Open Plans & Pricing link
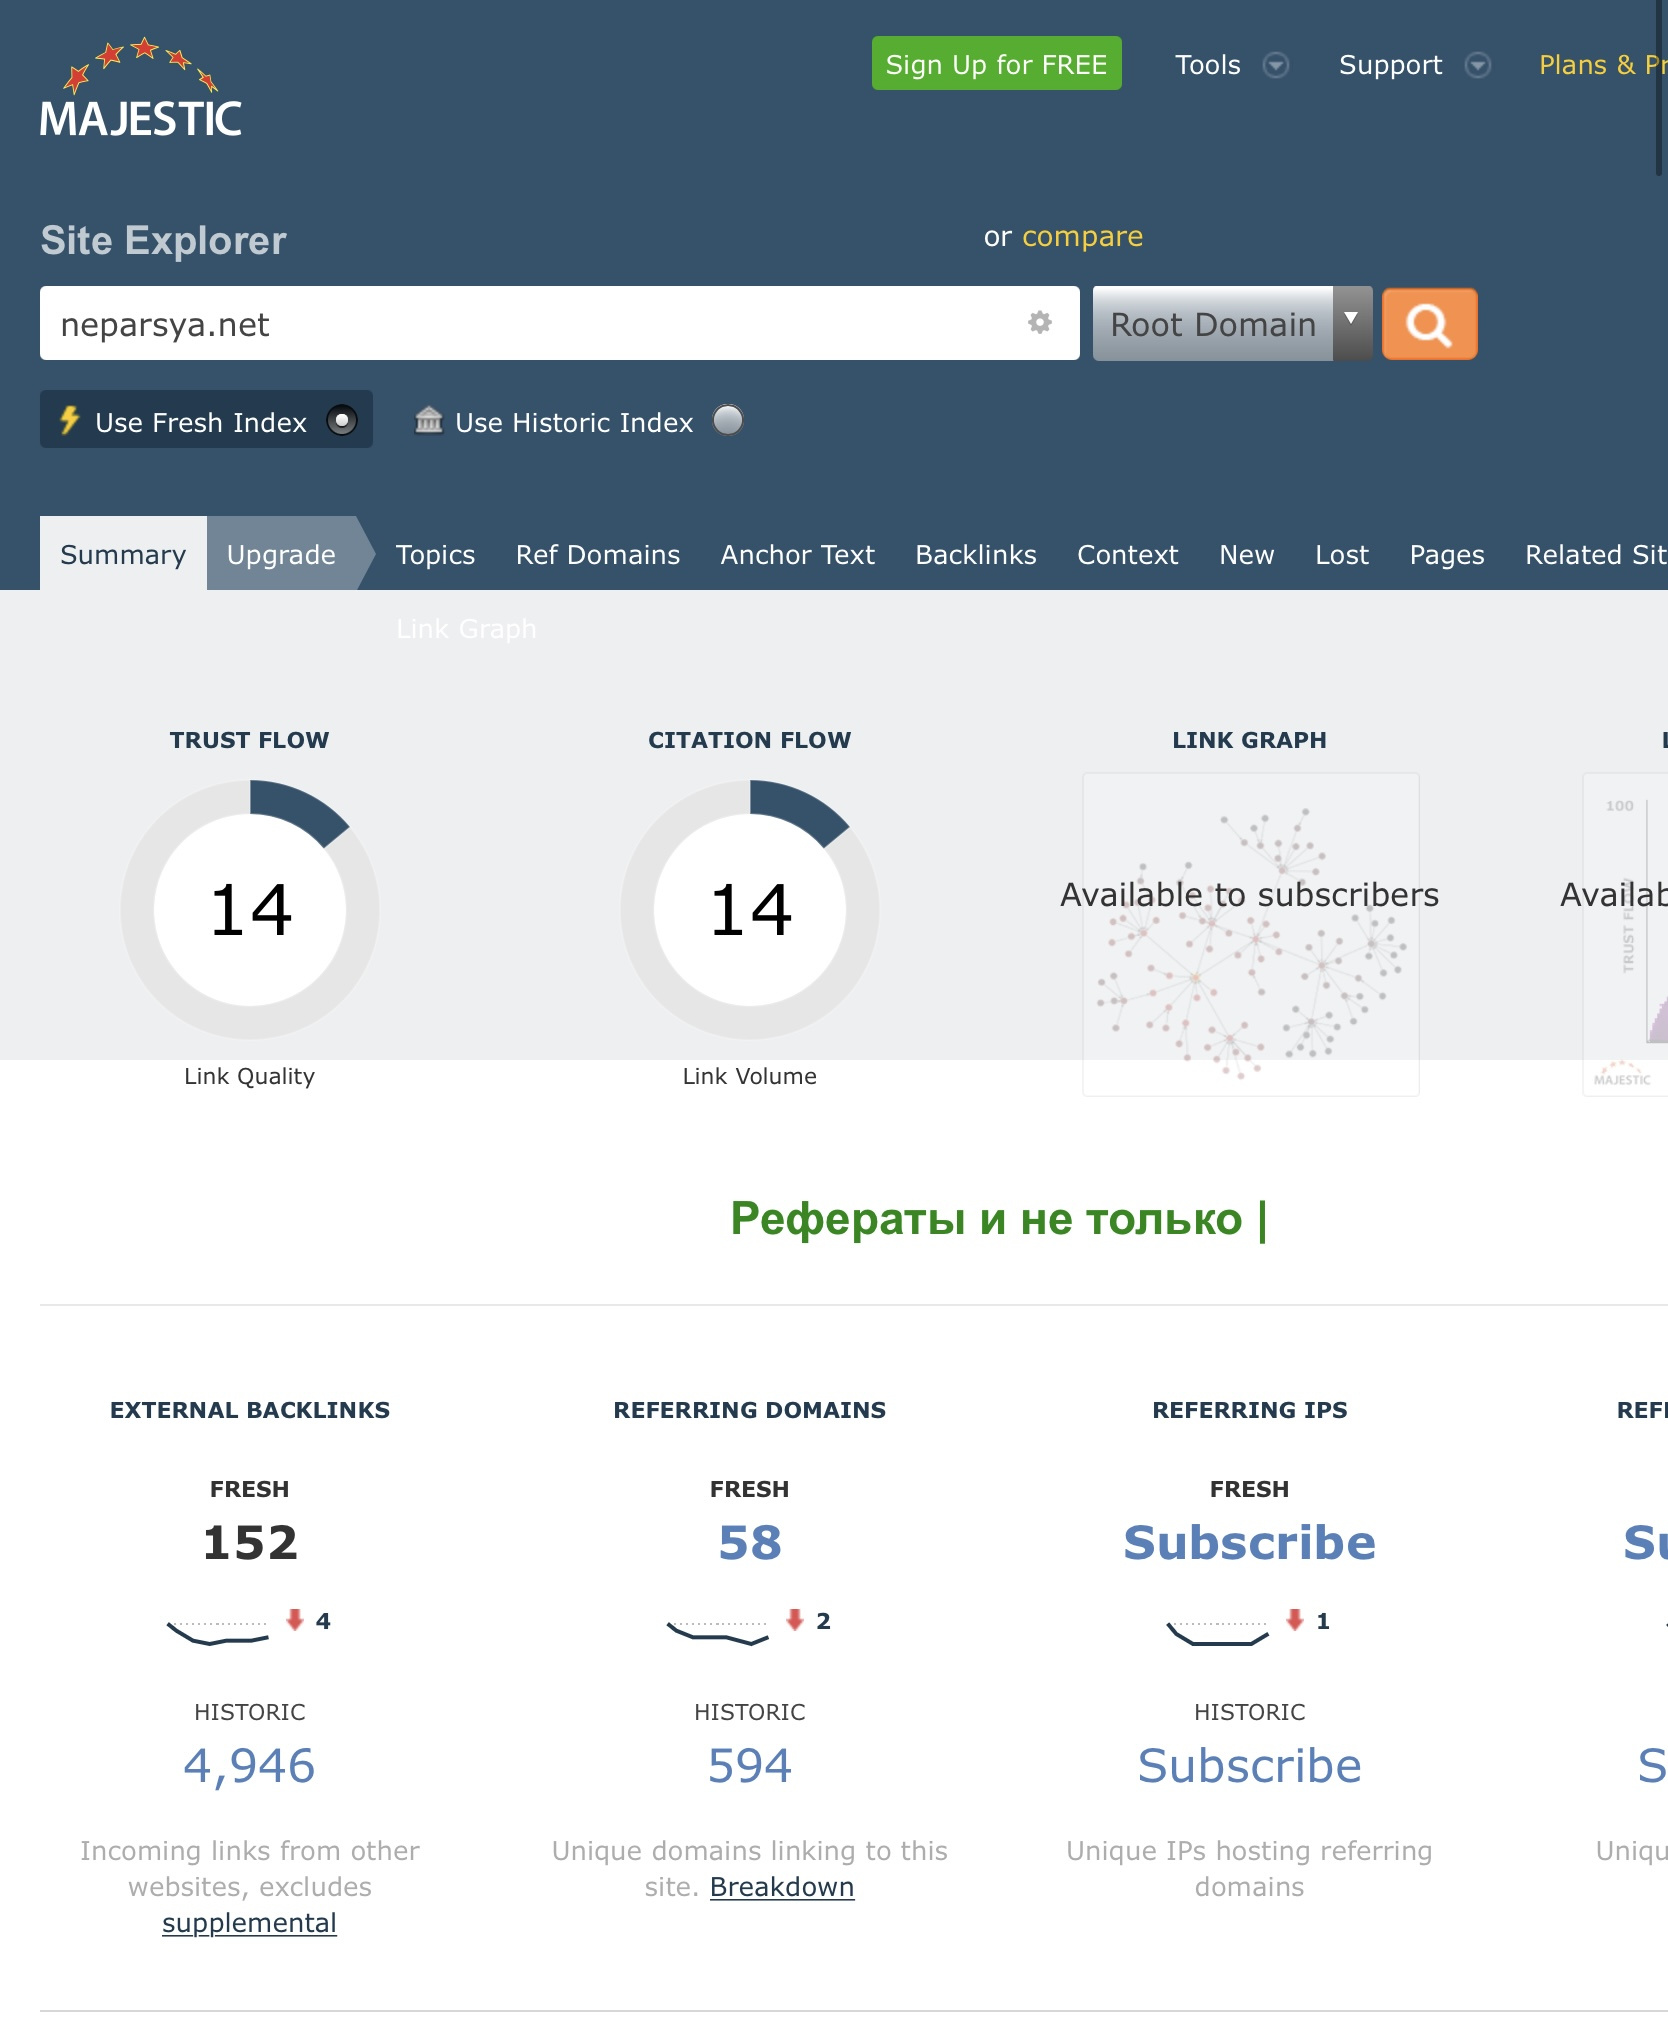 (1603, 65)
